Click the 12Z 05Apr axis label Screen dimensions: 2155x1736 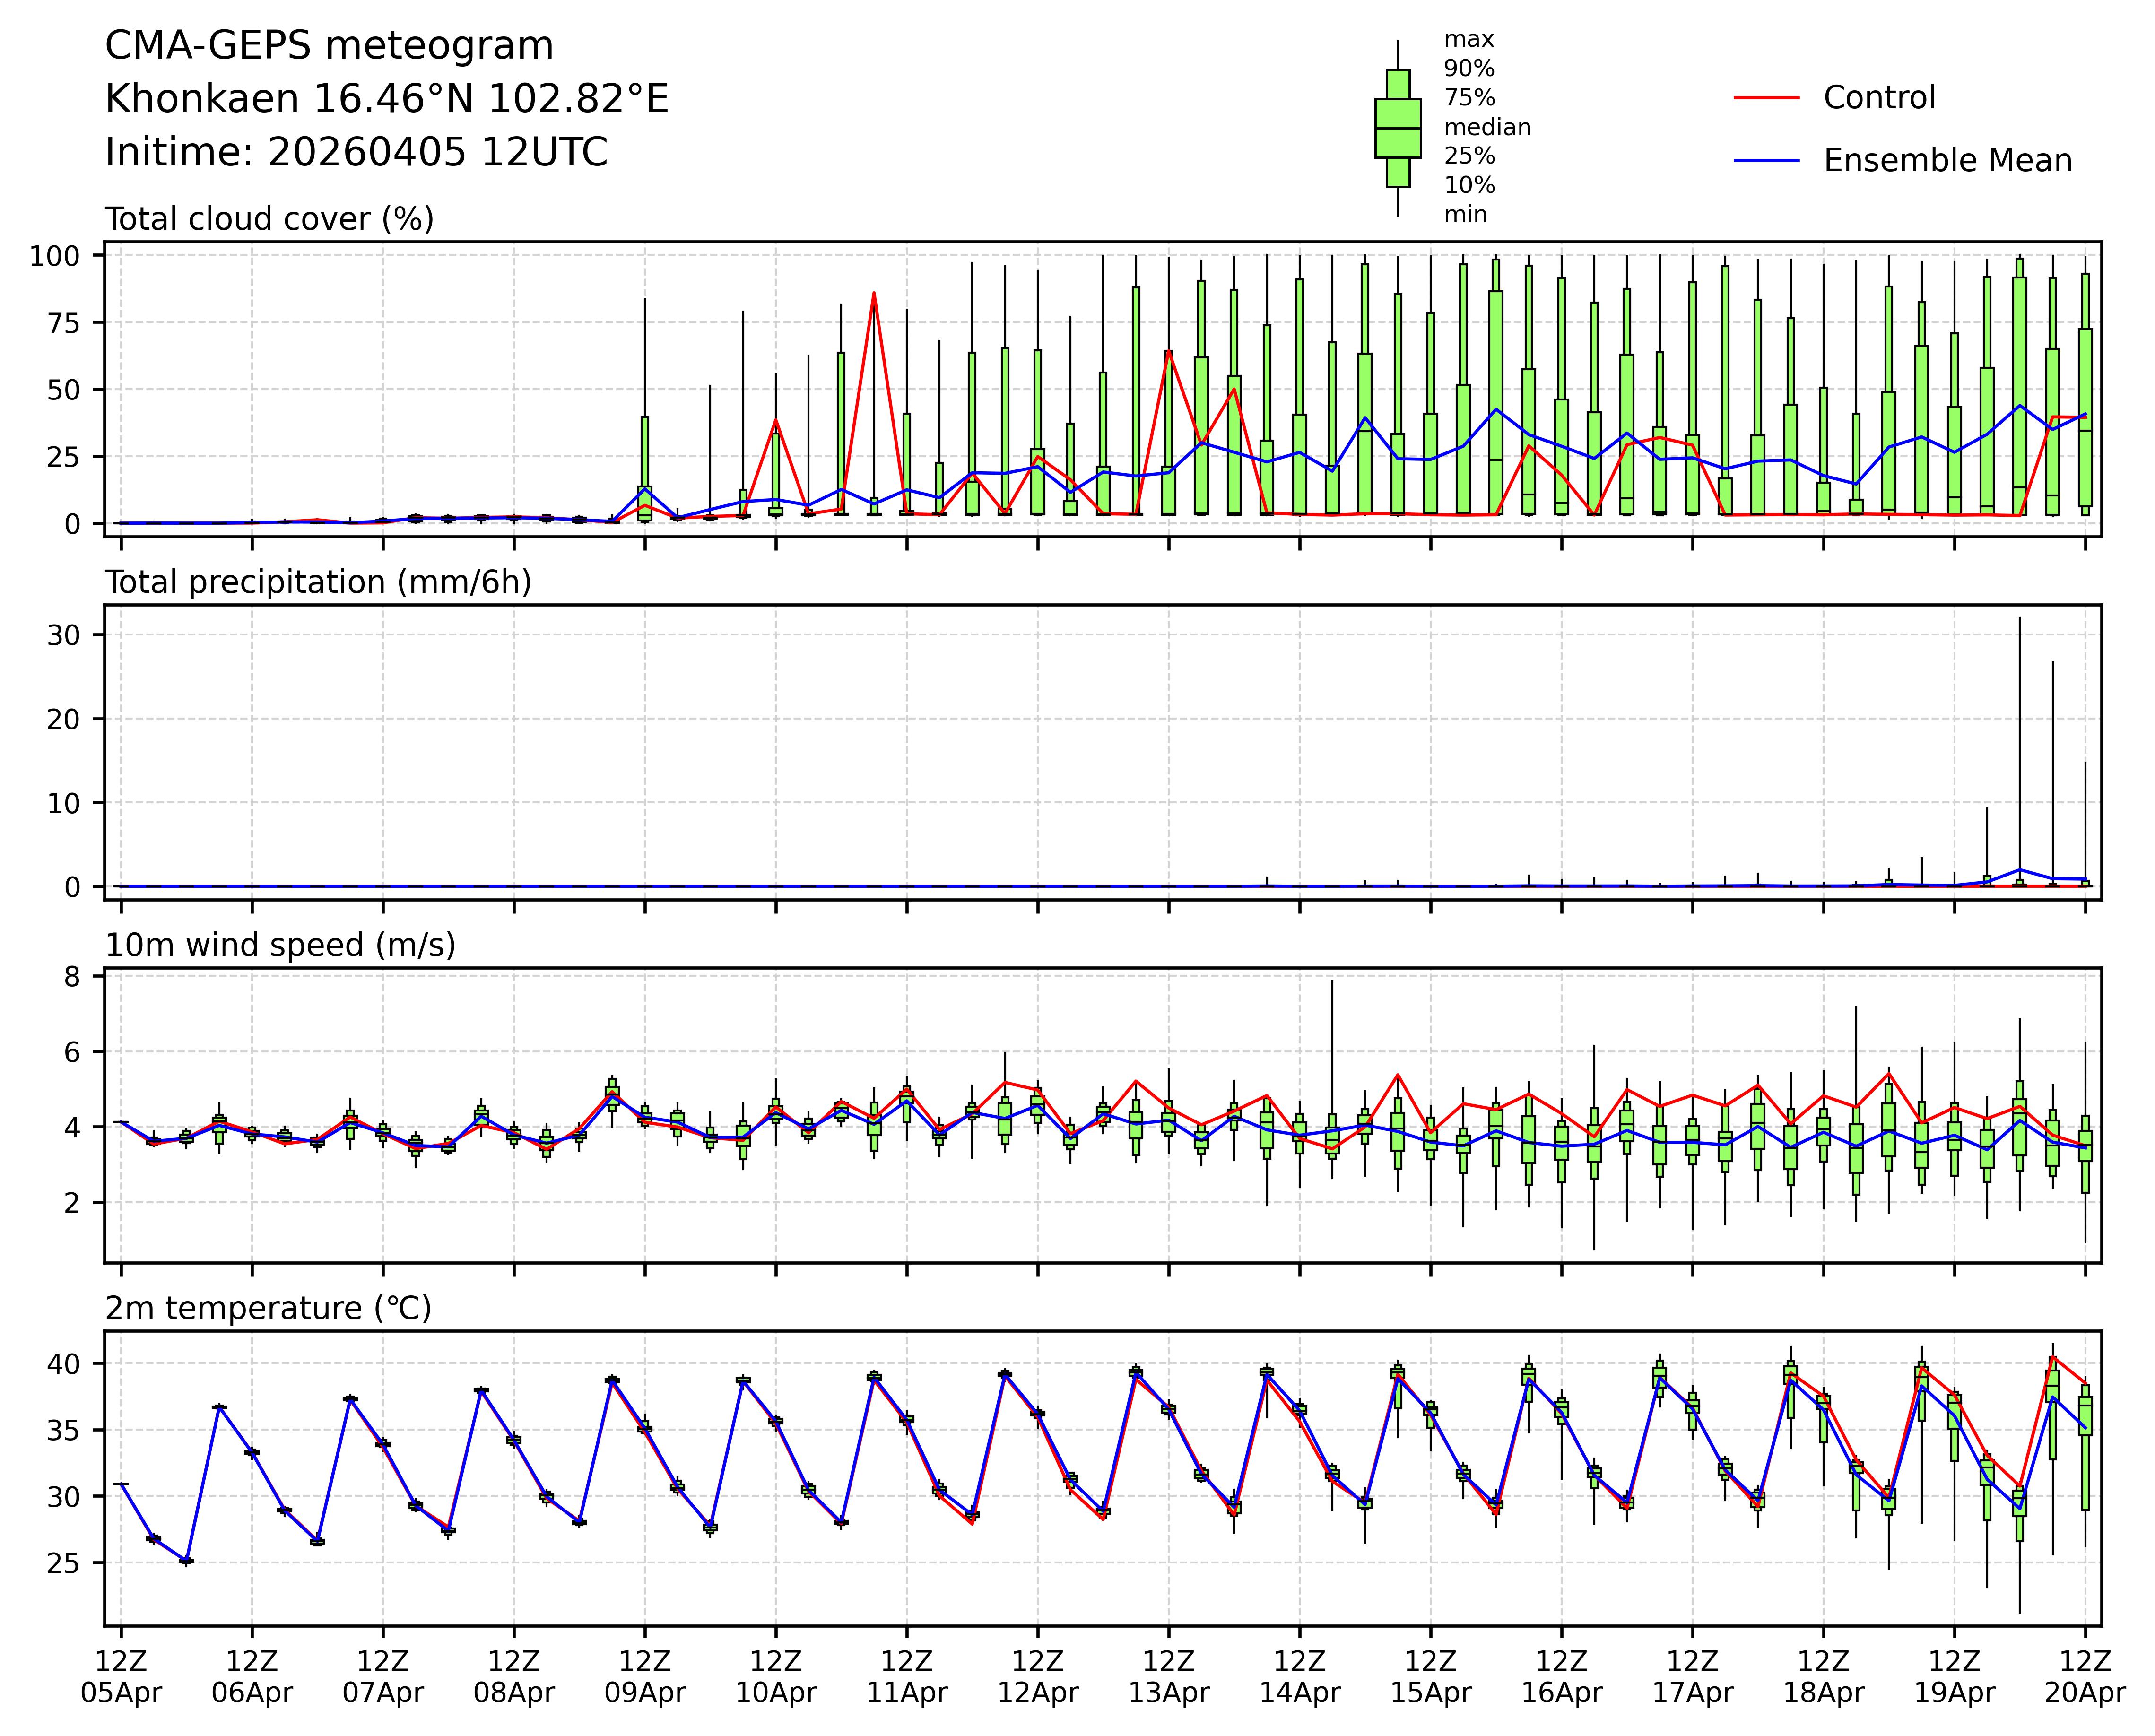(121, 1677)
